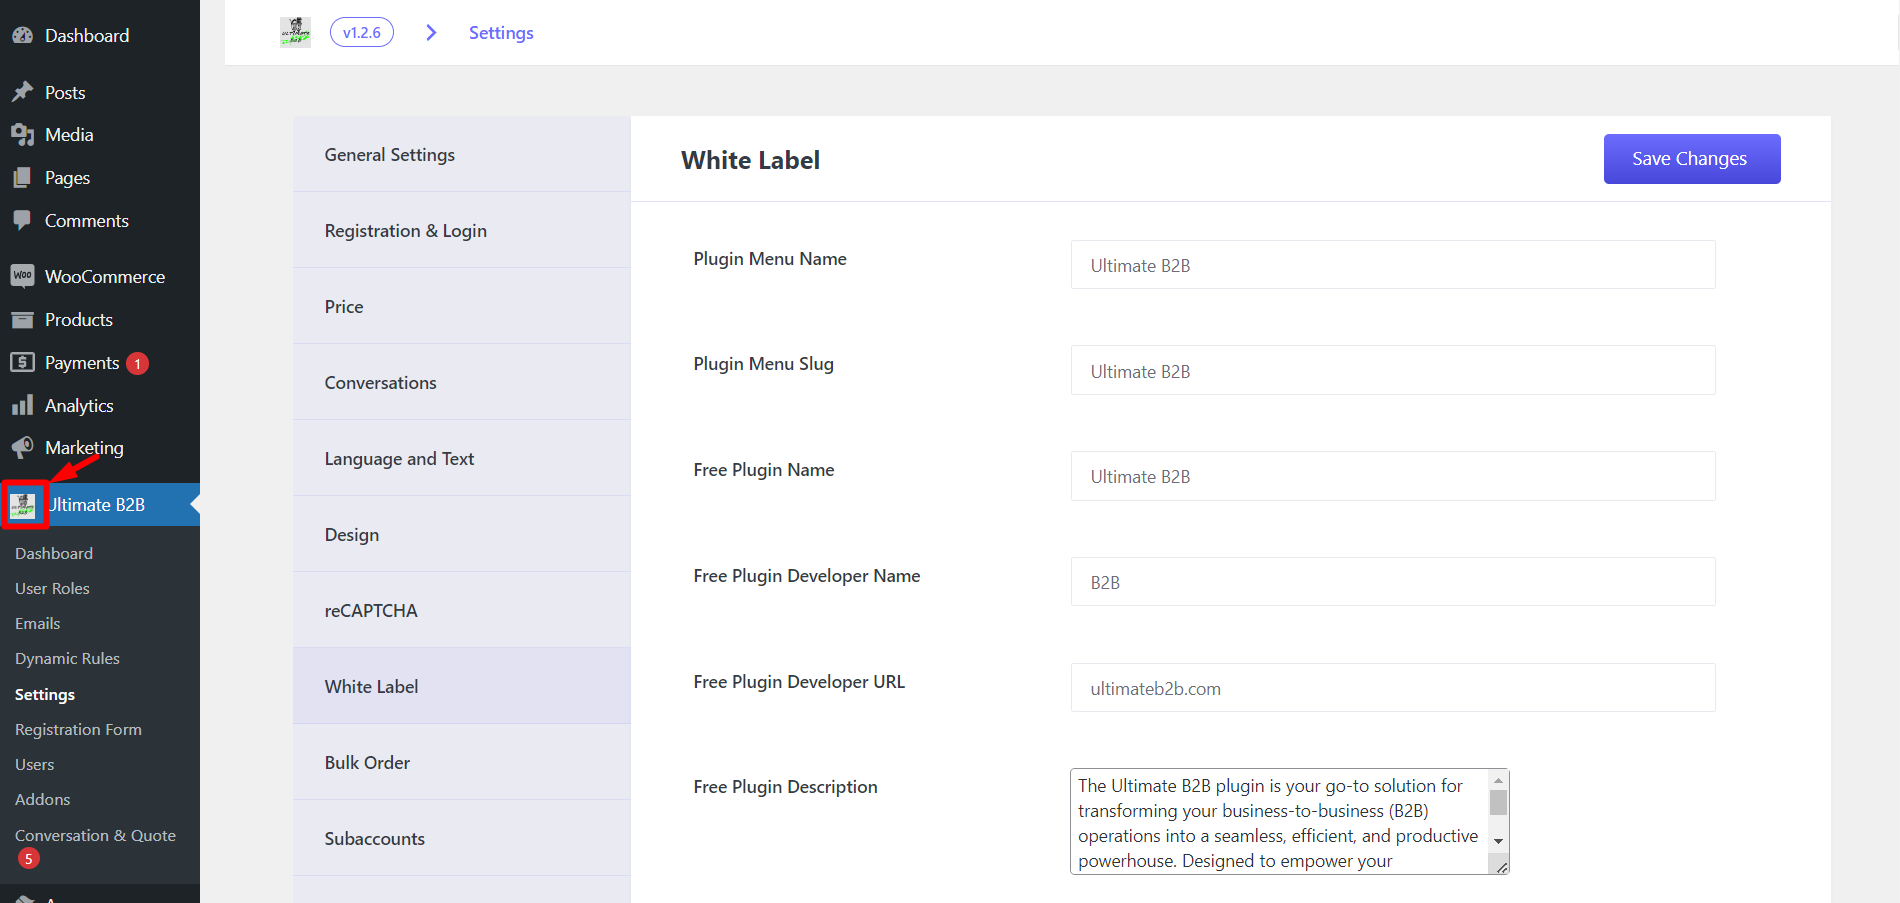
Task: Open the Bulk Order tab
Action: tap(462, 762)
